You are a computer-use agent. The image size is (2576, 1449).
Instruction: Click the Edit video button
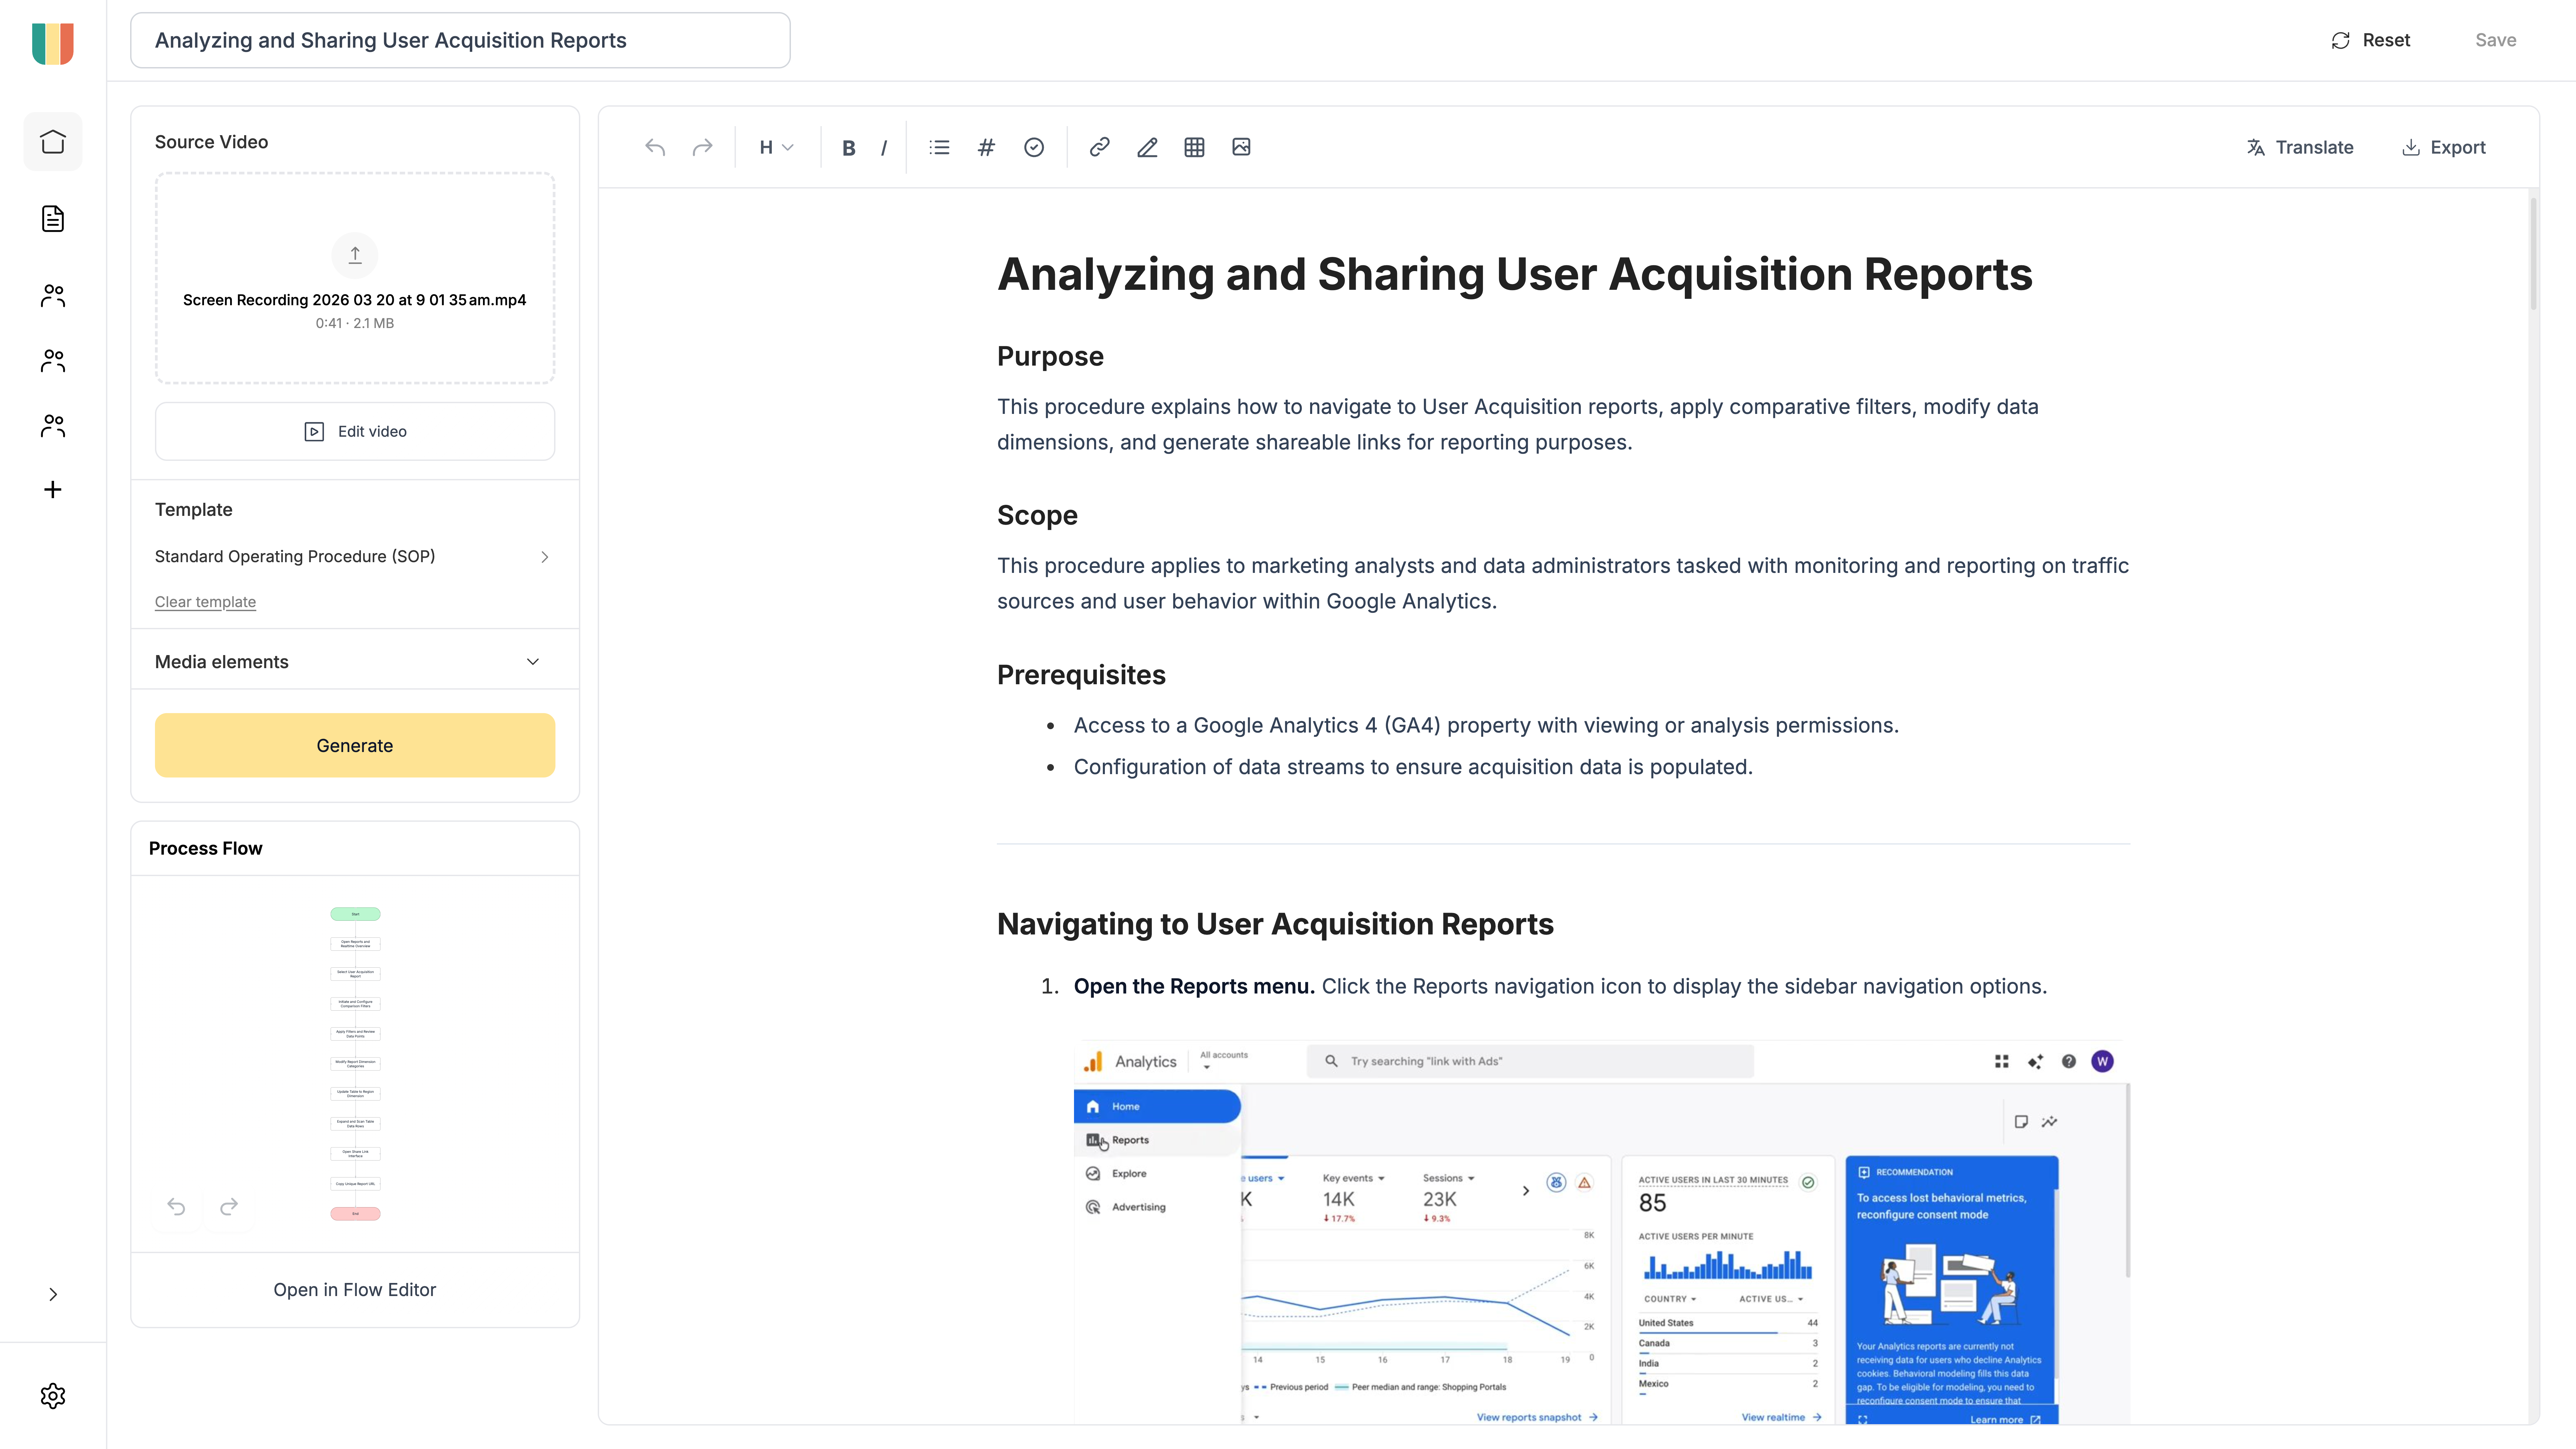[355, 432]
